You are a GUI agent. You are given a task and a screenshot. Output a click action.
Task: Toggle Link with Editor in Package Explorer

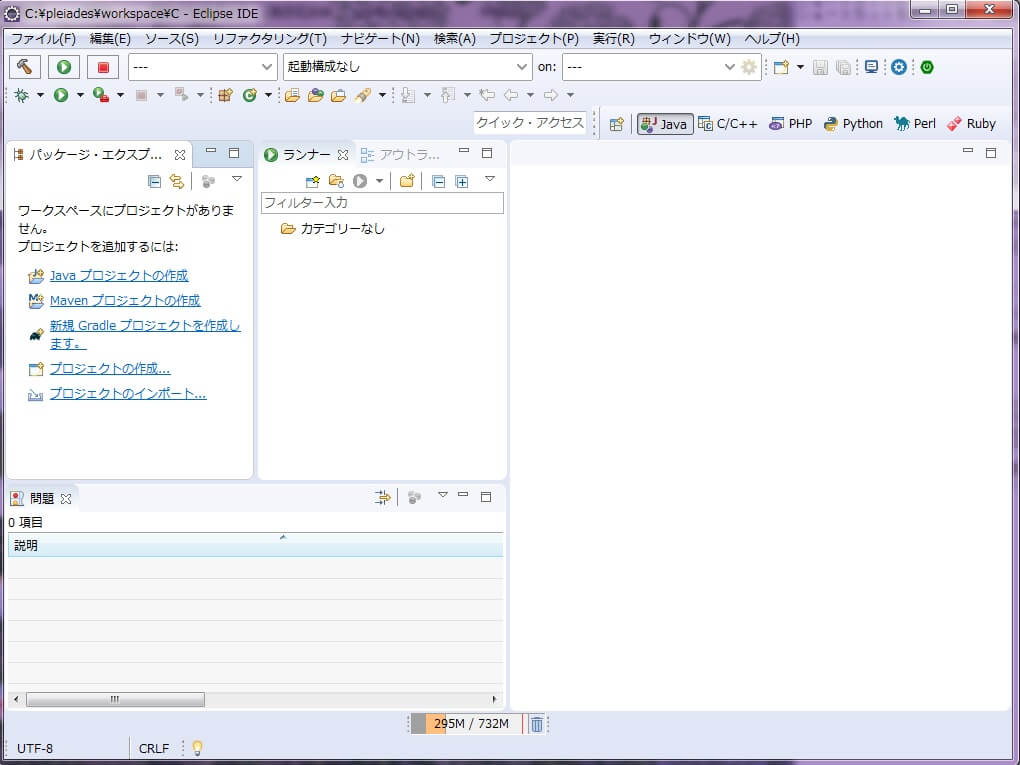pyautogui.click(x=176, y=181)
